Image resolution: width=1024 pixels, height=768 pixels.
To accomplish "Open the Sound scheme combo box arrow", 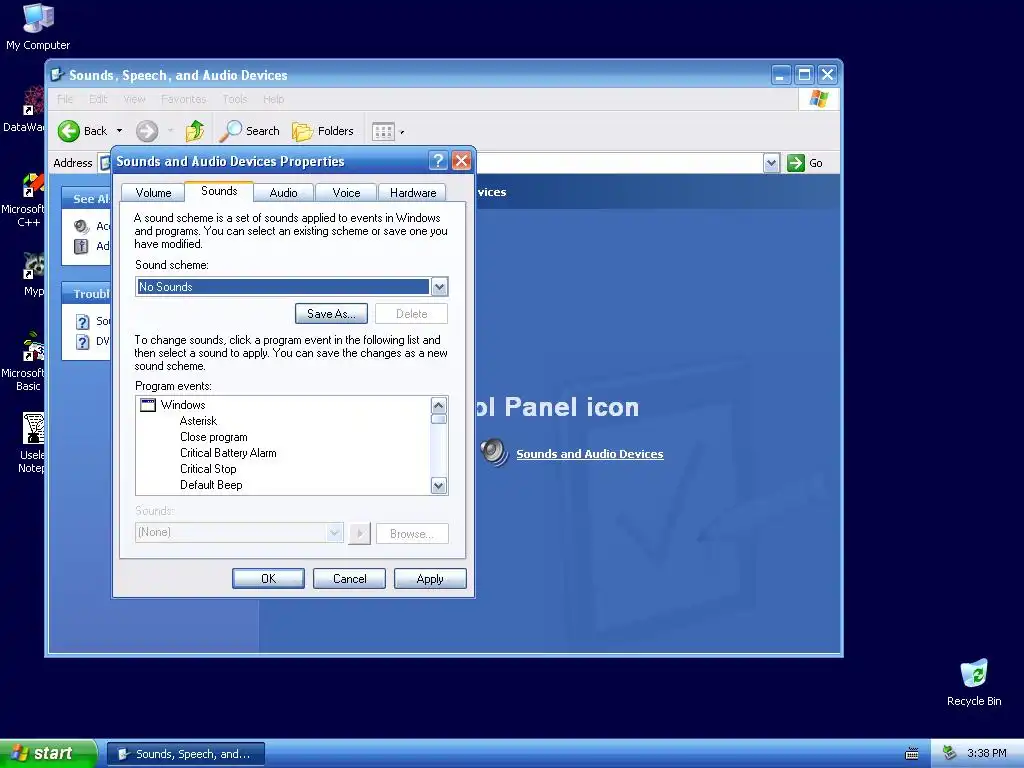I will pyautogui.click(x=440, y=287).
